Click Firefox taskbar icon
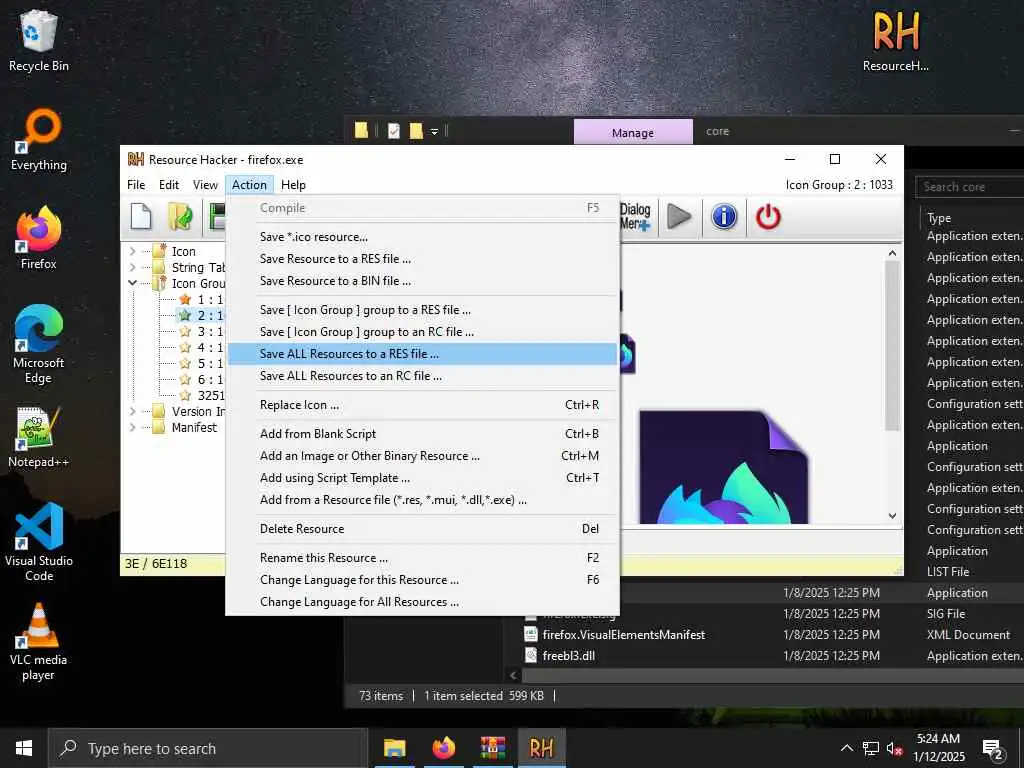 tap(443, 748)
